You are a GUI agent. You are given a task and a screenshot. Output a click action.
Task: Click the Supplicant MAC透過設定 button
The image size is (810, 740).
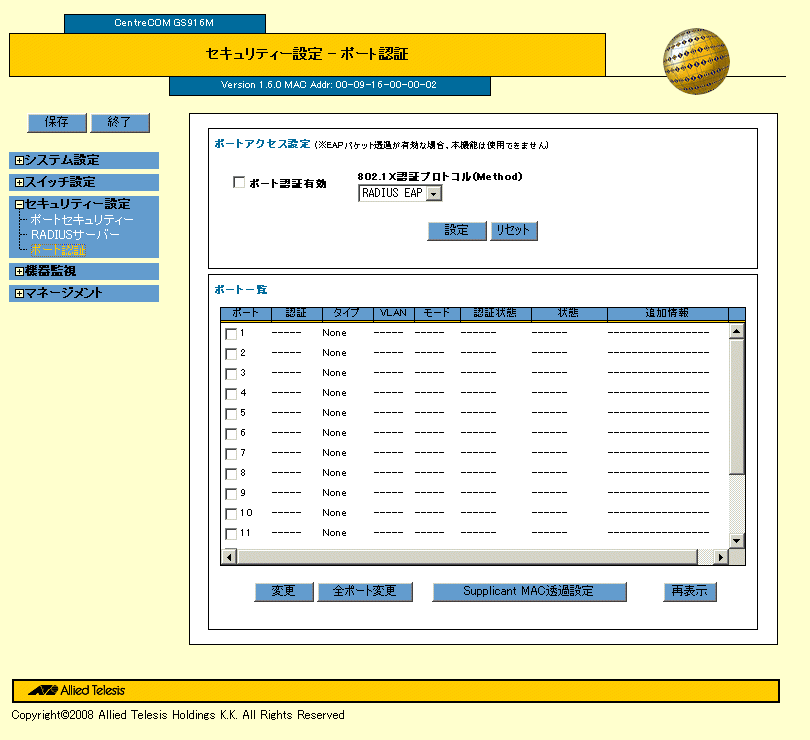click(x=529, y=591)
